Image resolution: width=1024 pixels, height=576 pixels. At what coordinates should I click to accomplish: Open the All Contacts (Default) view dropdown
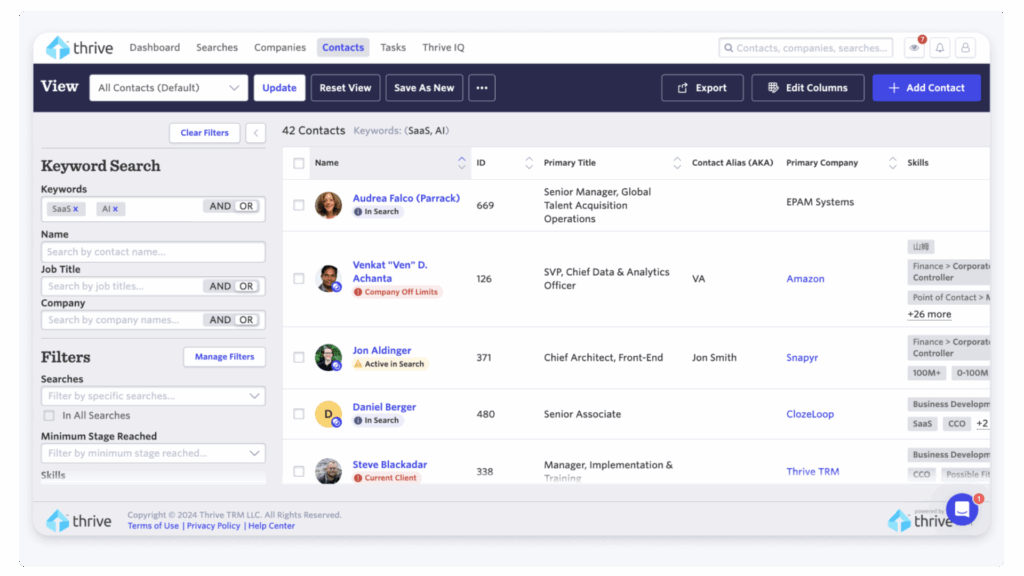[168, 88]
